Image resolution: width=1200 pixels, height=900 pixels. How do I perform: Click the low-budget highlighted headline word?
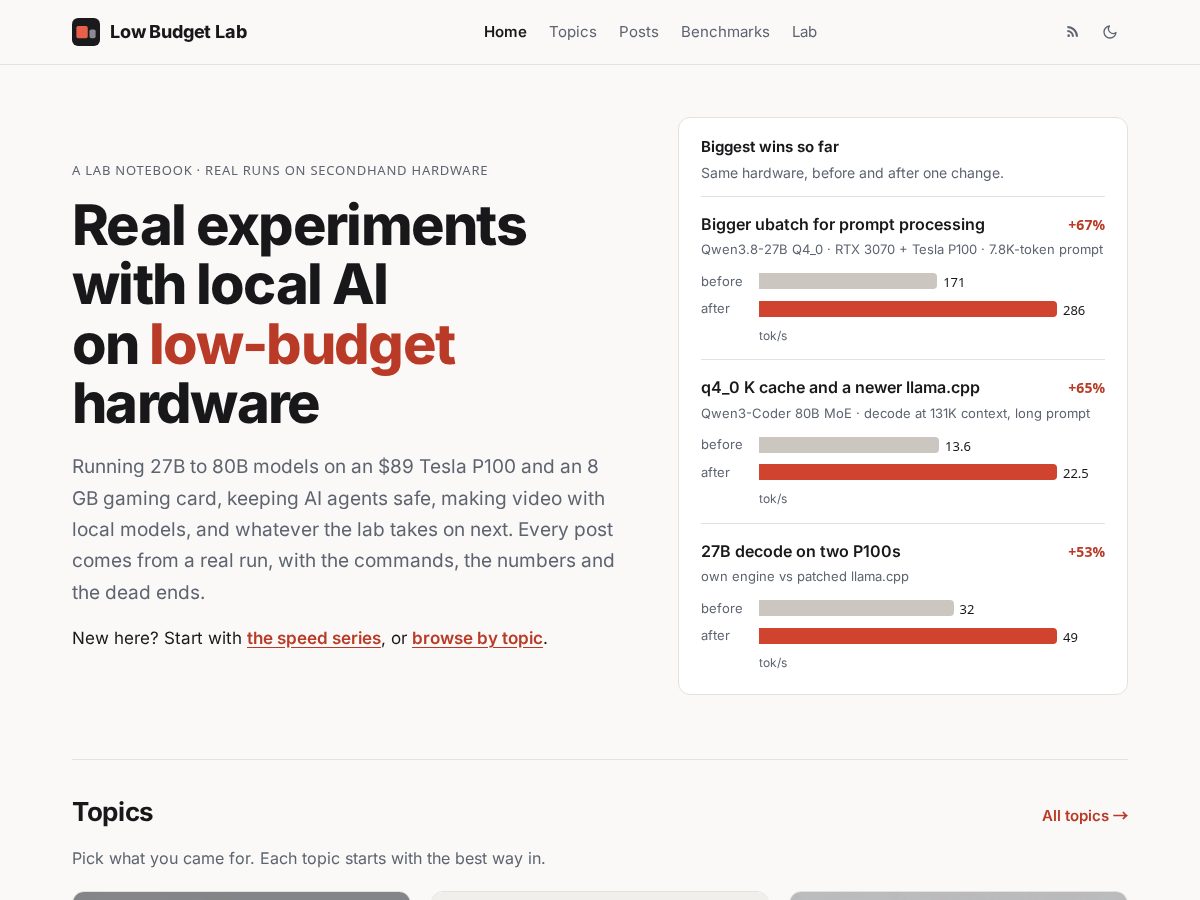click(302, 345)
